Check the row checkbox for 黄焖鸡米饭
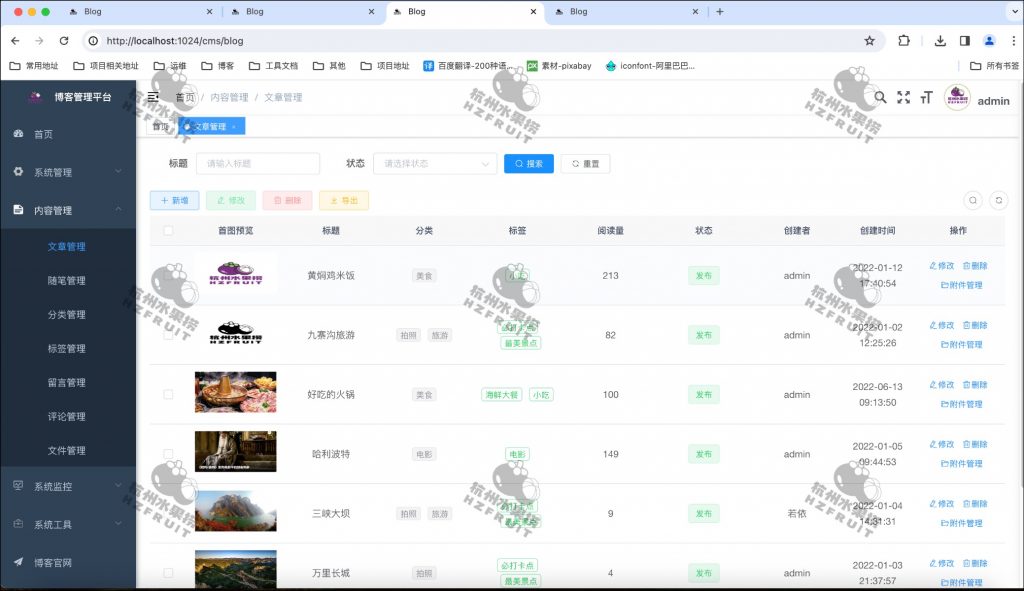 [168, 277]
